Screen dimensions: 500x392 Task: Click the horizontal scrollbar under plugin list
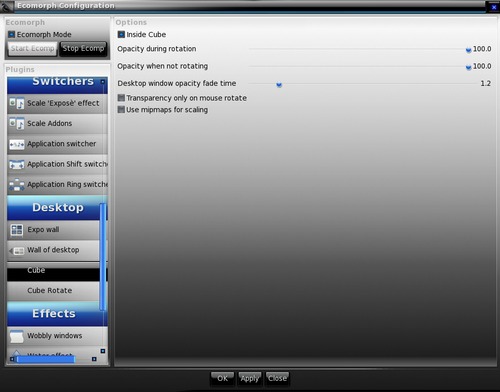(46, 359)
